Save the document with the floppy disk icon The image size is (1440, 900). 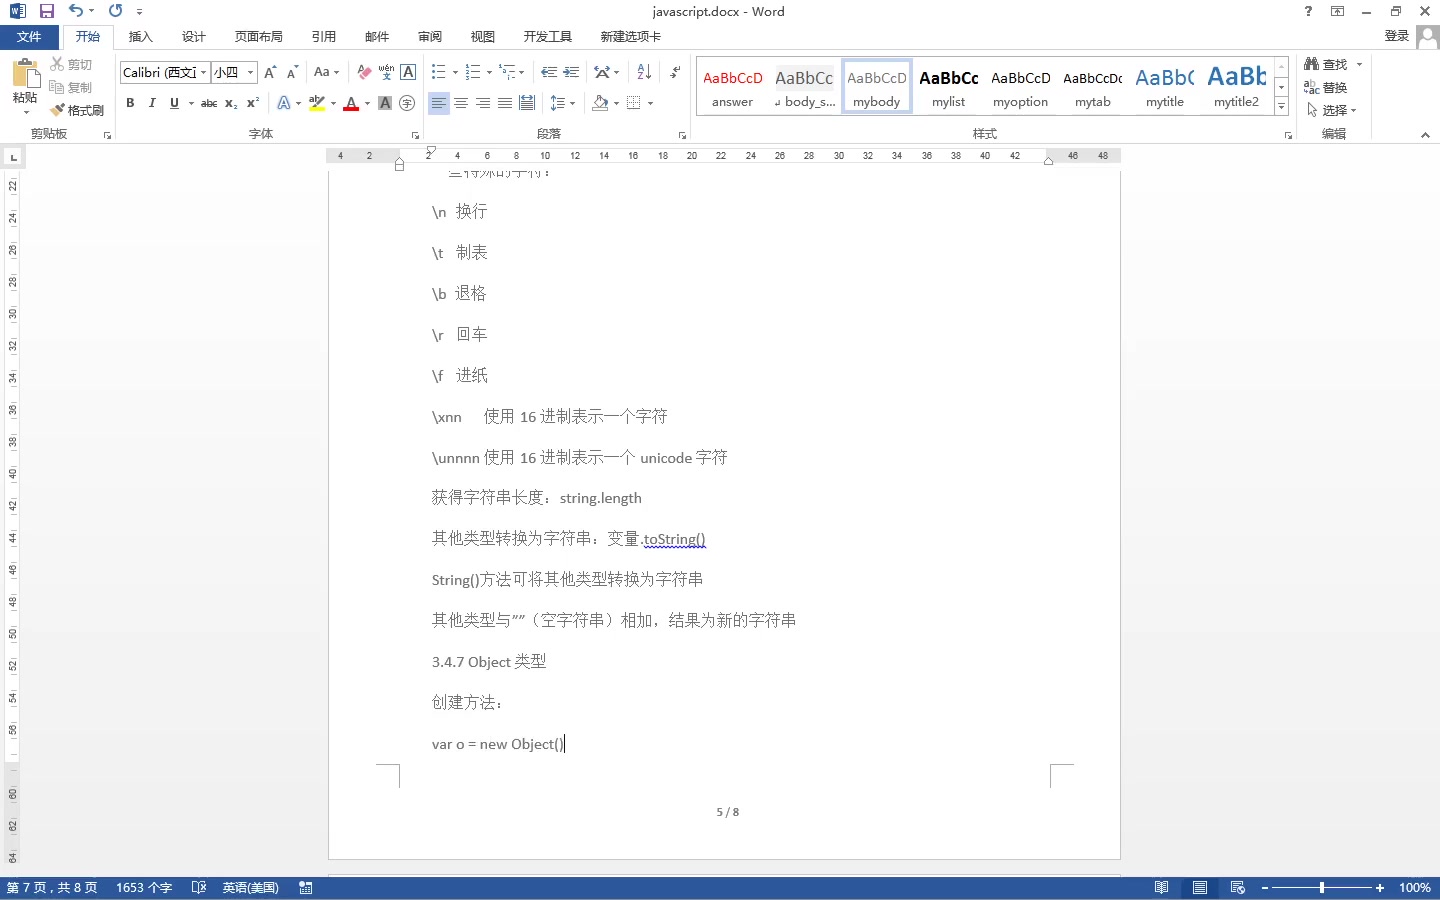(x=46, y=11)
